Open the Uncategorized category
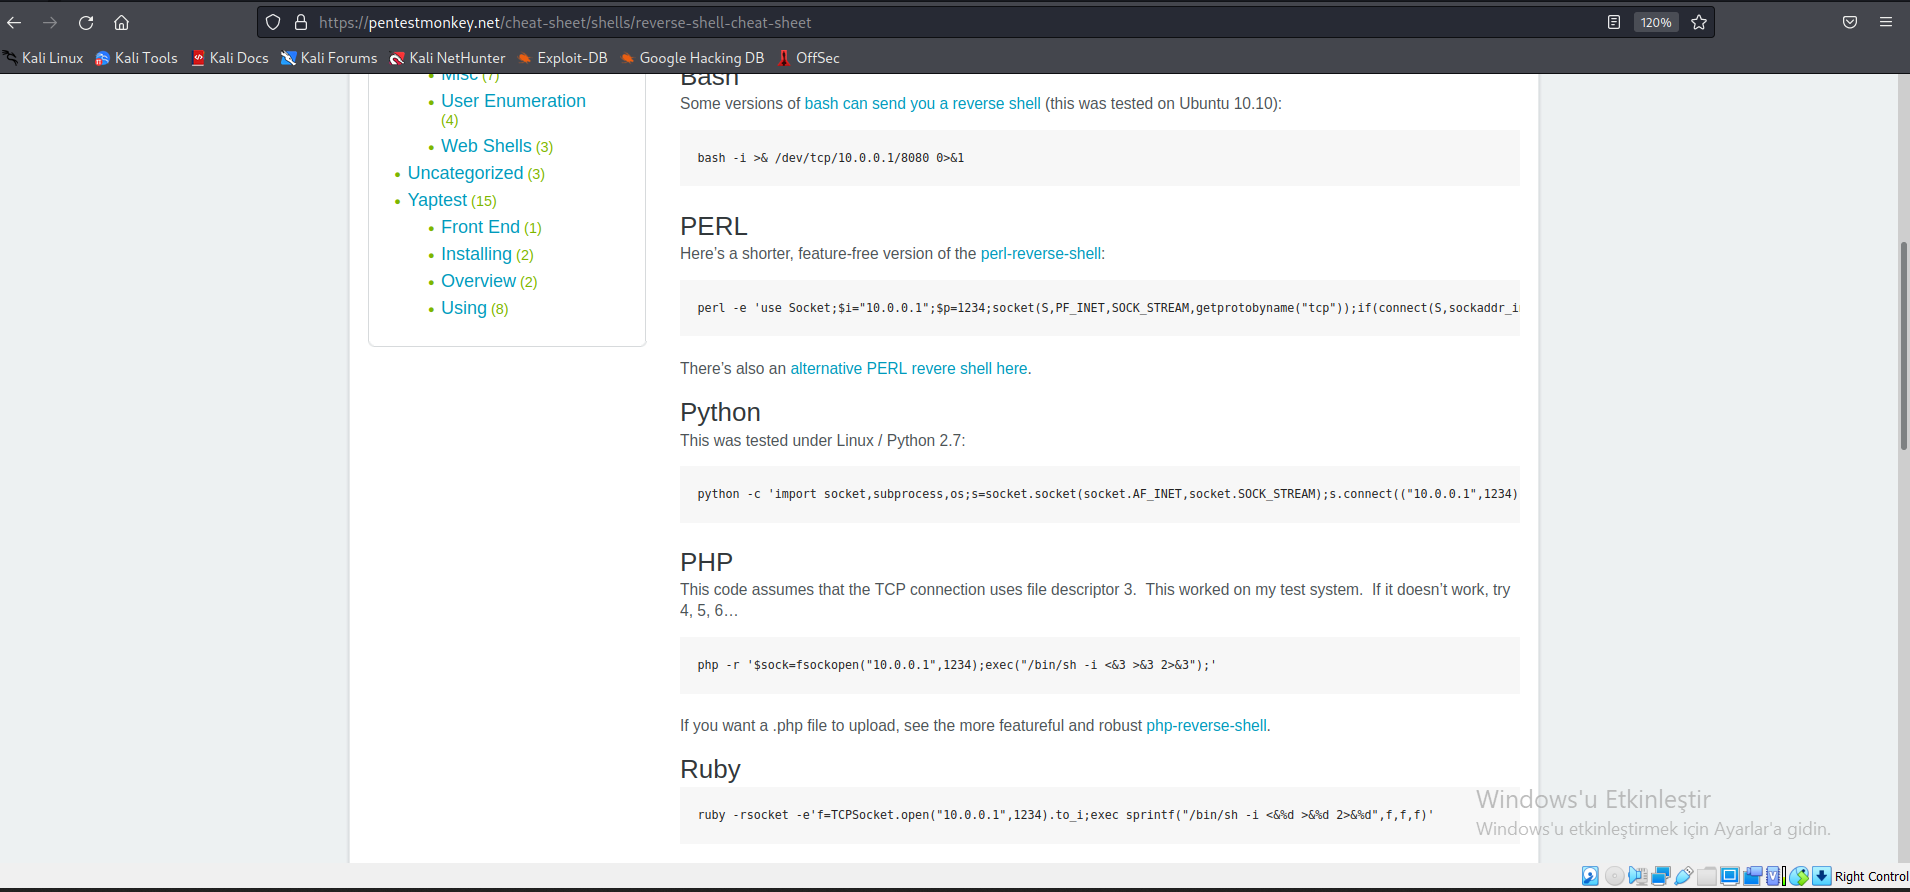1910x892 pixels. (x=465, y=173)
